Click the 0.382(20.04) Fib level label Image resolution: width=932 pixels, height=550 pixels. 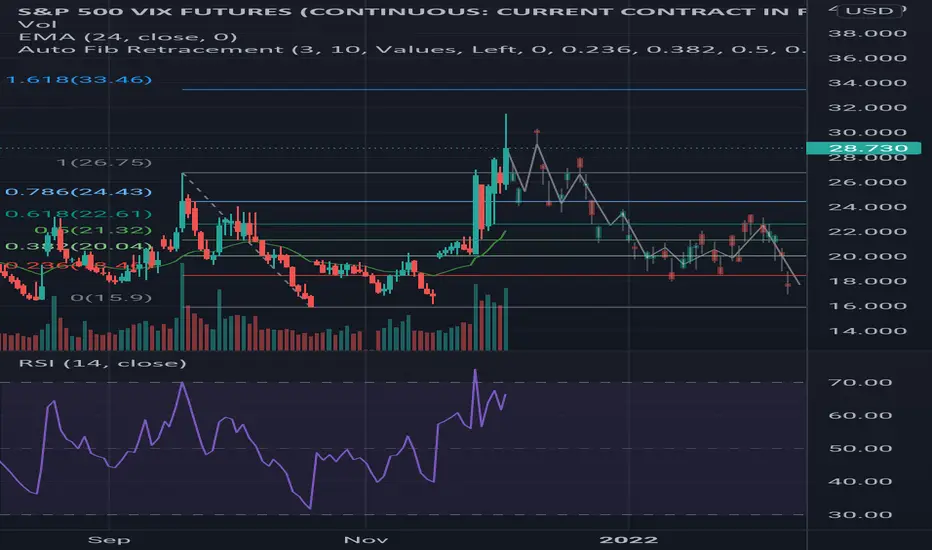78,246
